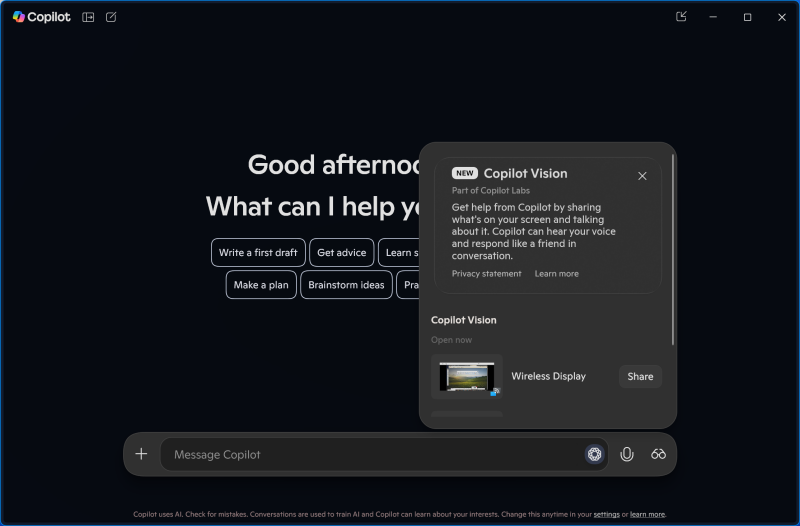Share the Wireless Display window
This screenshot has width=800, height=526.
[640, 376]
